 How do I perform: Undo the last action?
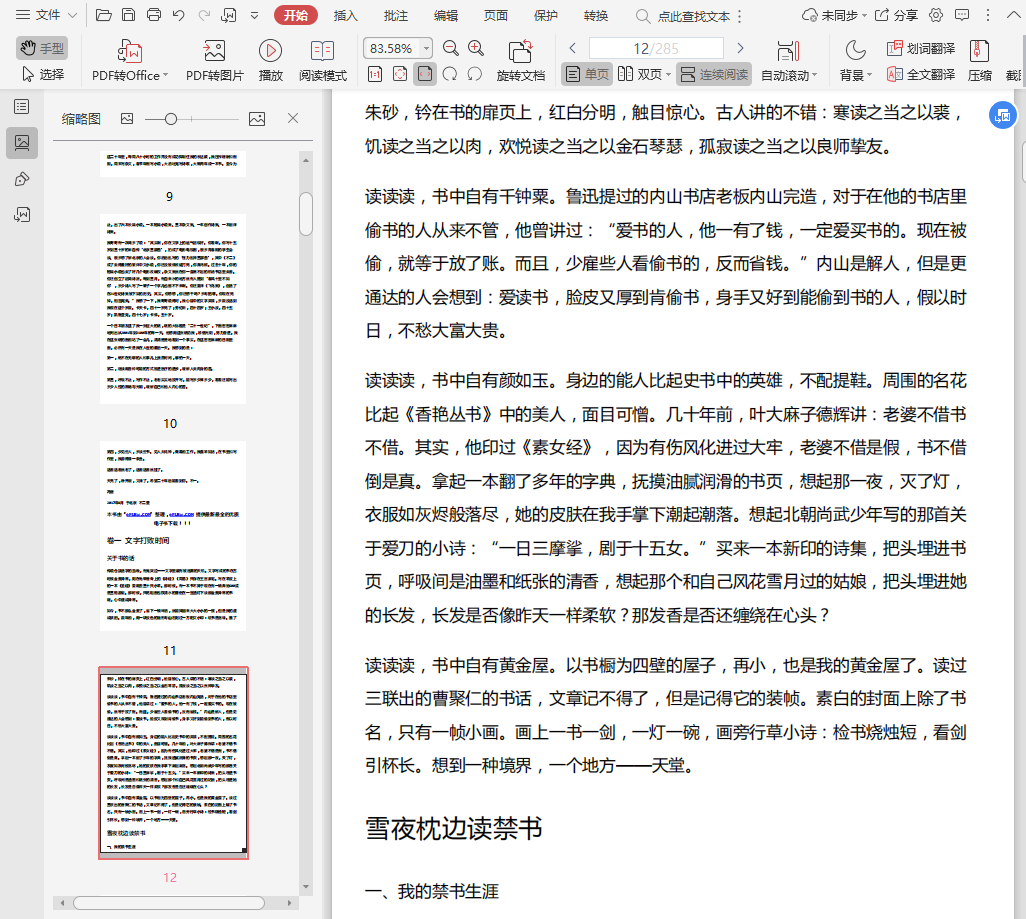pyautogui.click(x=178, y=15)
